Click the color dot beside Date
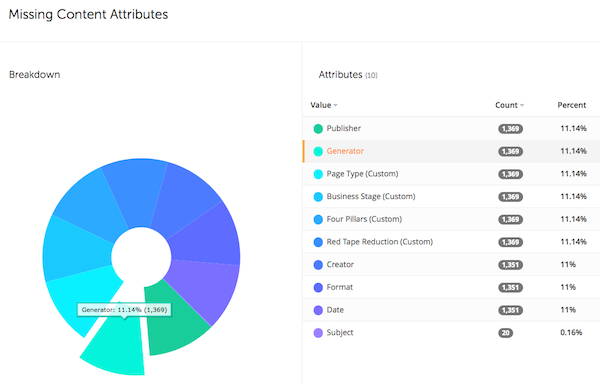This screenshot has height=385, width=600. click(318, 310)
